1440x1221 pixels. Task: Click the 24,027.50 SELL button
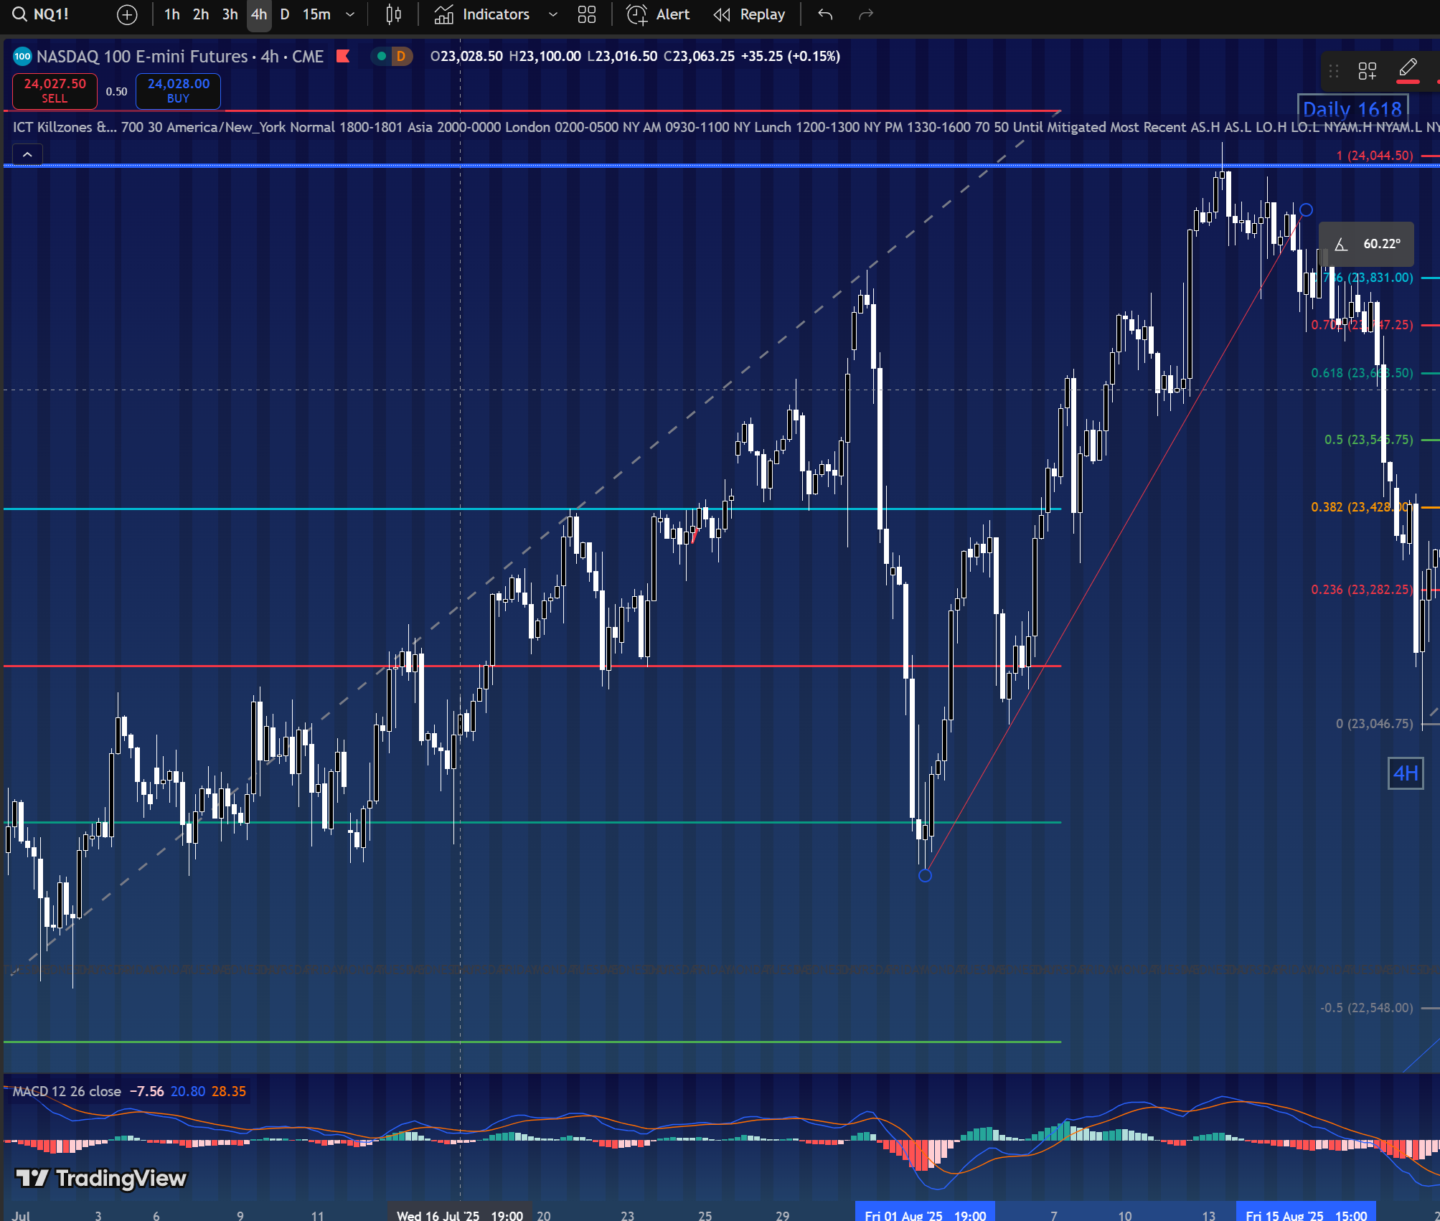coord(55,91)
